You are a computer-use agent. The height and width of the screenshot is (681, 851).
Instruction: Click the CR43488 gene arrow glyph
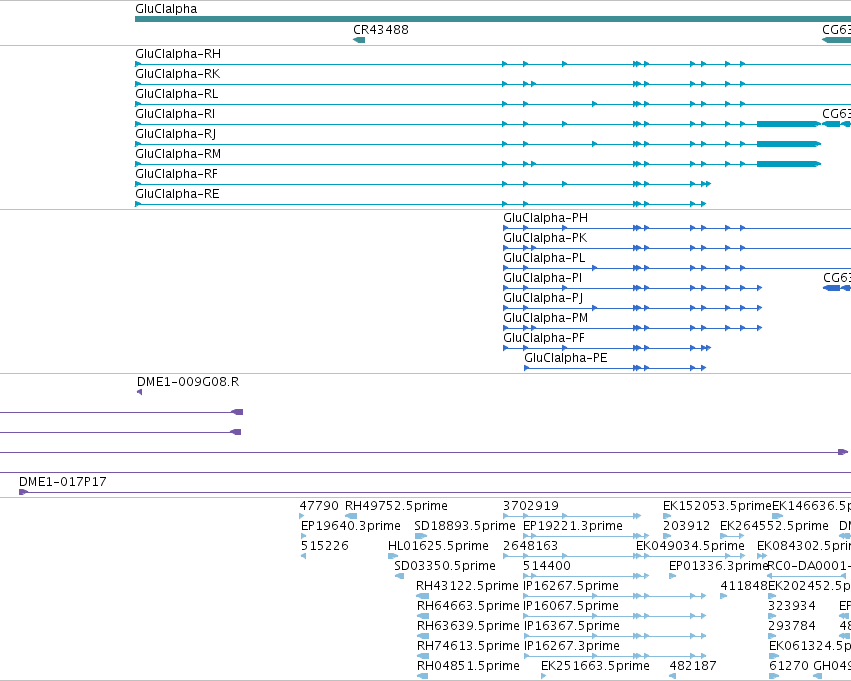[x=359, y=40]
